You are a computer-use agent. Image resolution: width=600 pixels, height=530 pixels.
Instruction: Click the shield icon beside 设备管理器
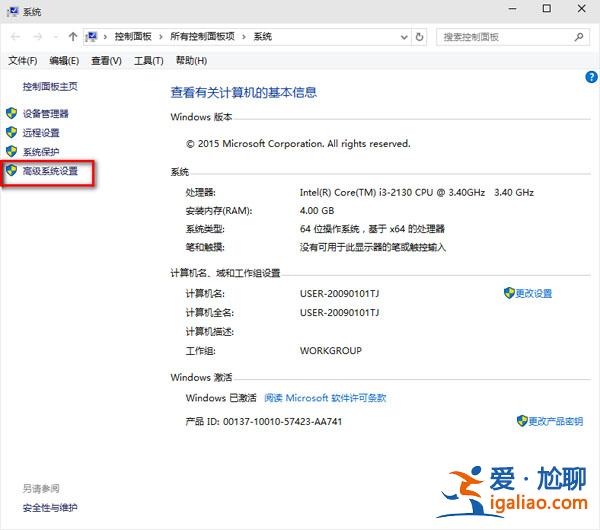[x=11, y=113]
